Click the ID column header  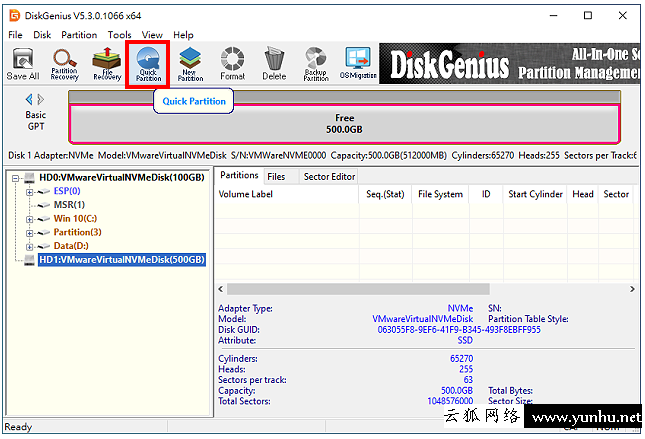[x=486, y=194]
